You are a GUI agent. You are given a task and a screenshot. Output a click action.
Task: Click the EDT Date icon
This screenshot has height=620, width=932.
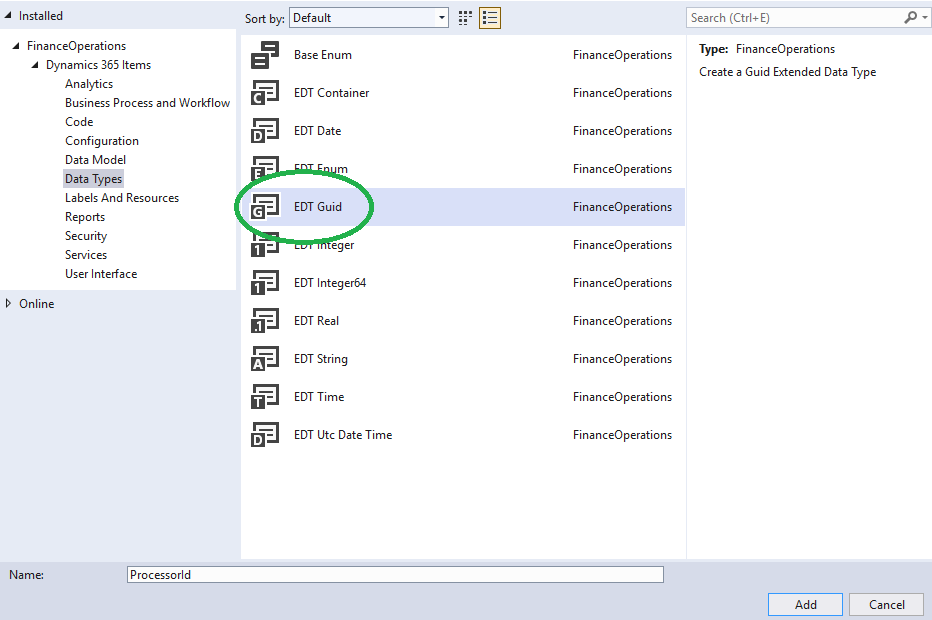tap(265, 131)
